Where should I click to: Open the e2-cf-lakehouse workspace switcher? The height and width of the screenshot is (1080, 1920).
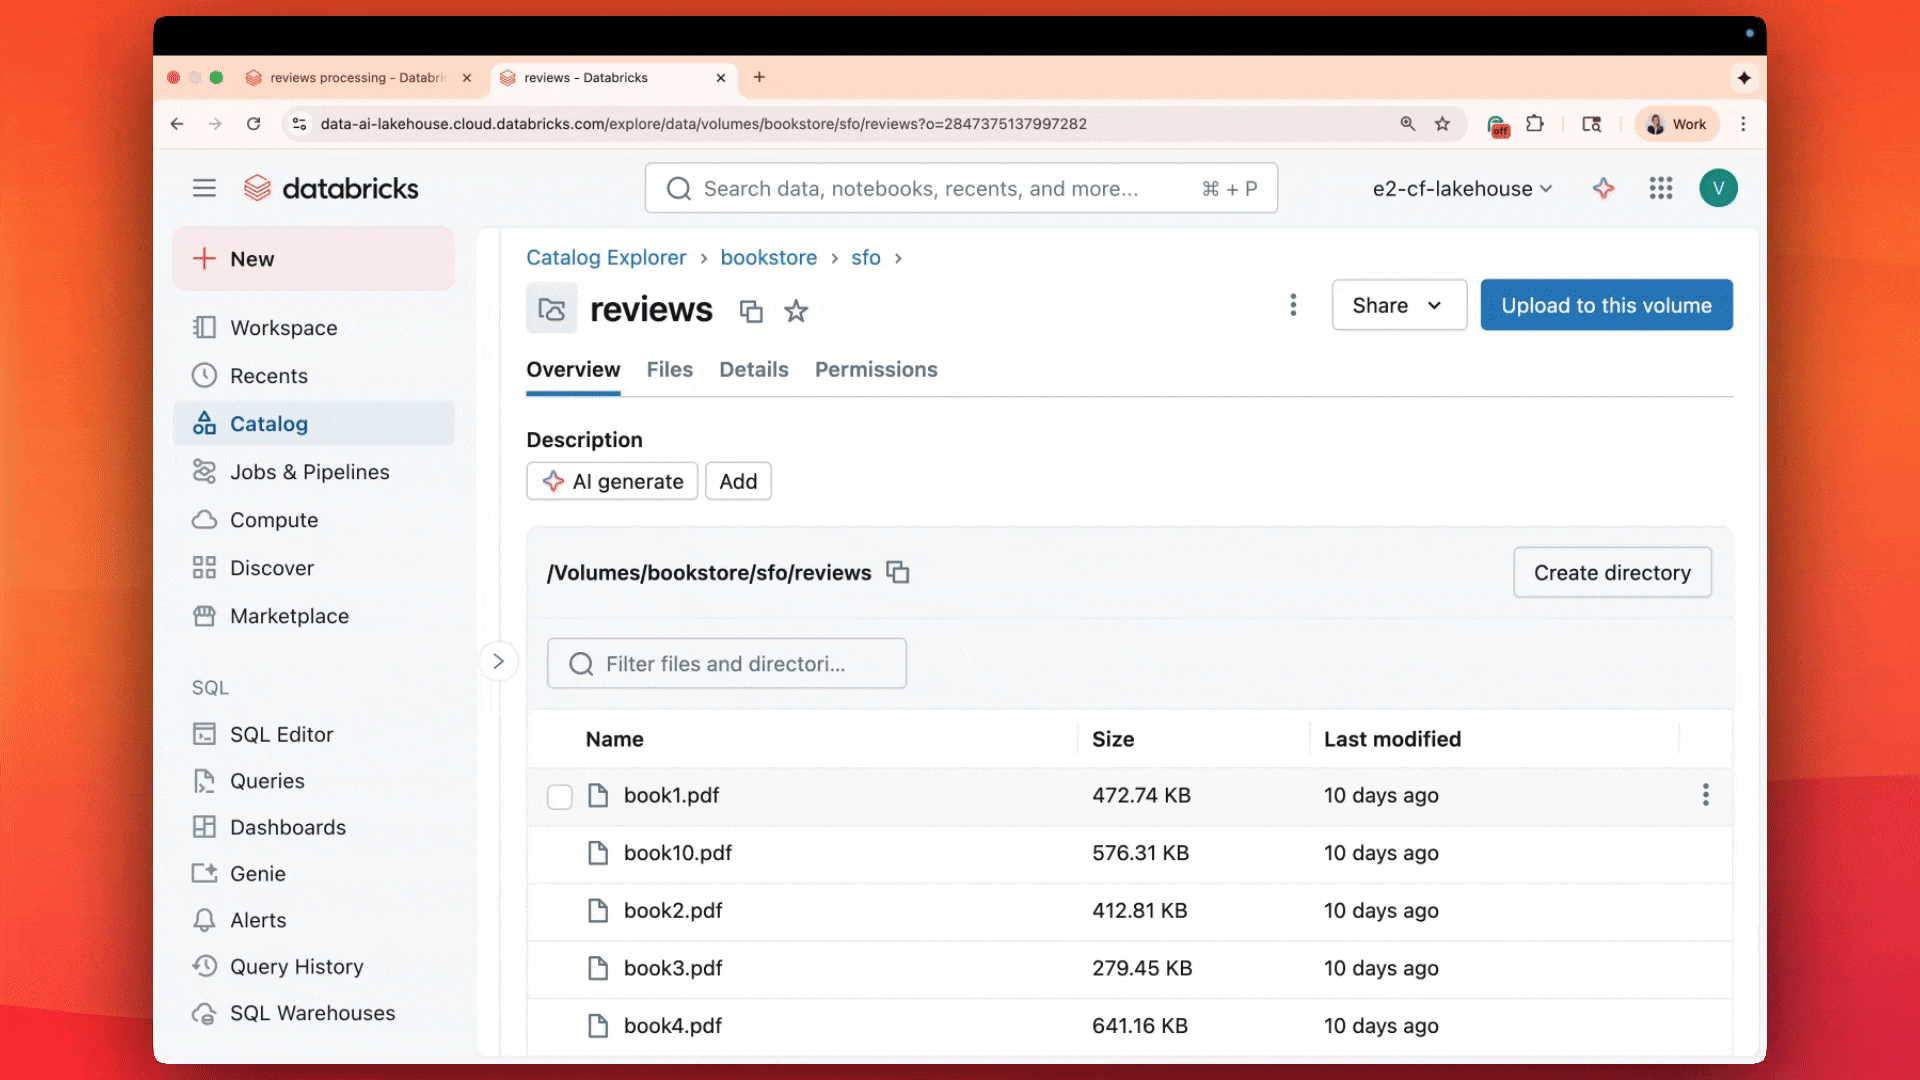[1462, 188]
